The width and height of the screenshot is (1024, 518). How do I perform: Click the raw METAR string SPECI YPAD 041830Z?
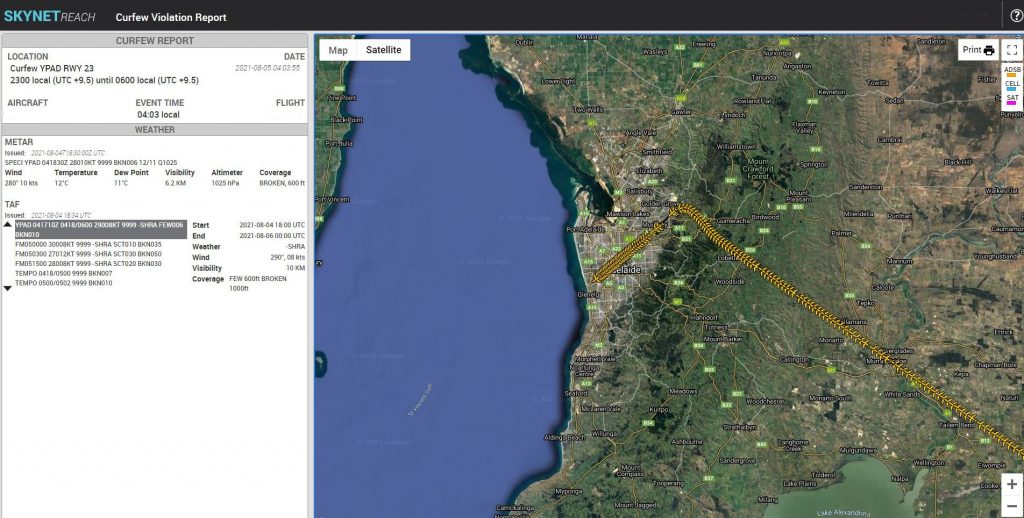(91, 163)
